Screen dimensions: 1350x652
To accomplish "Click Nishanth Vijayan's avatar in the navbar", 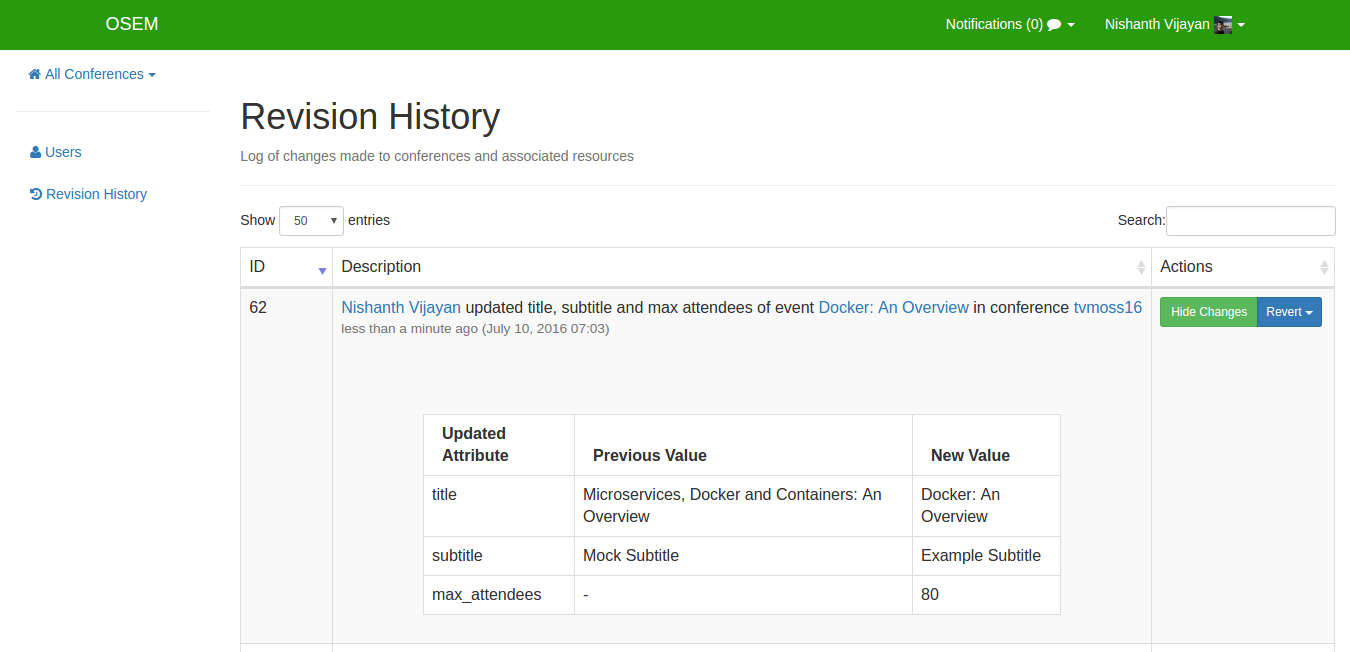I will pos(1222,25).
